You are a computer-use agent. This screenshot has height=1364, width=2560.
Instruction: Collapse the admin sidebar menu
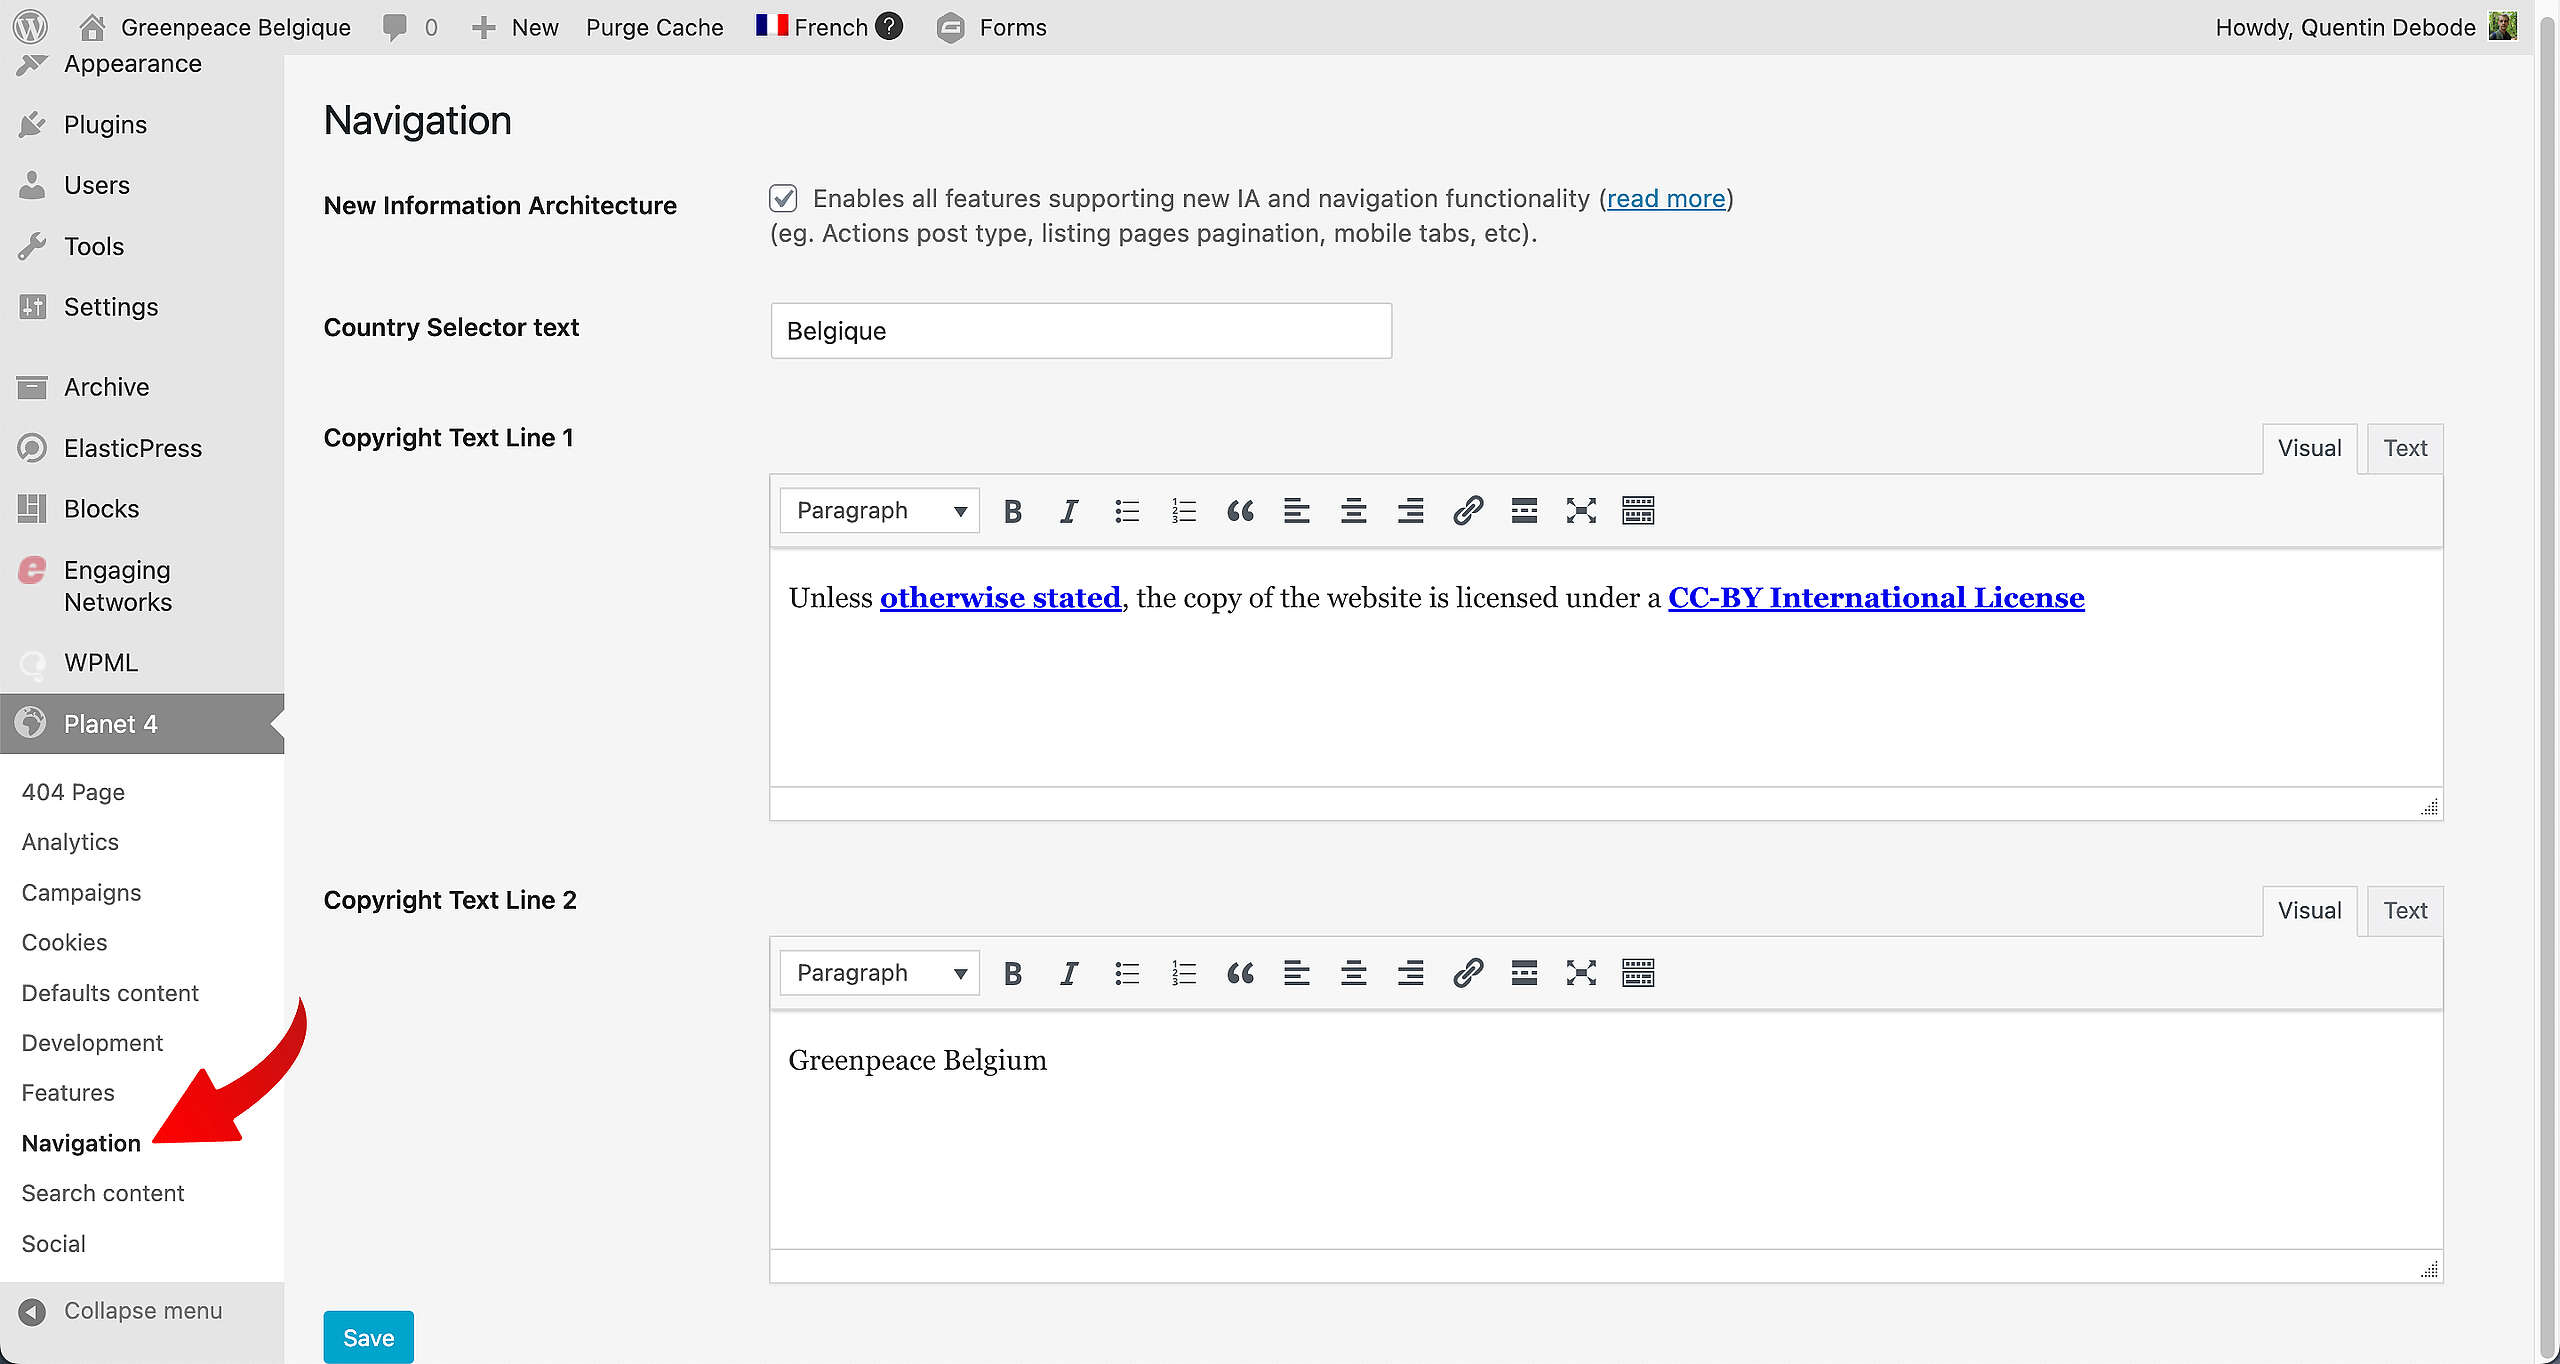pyautogui.click(x=120, y=1311)
